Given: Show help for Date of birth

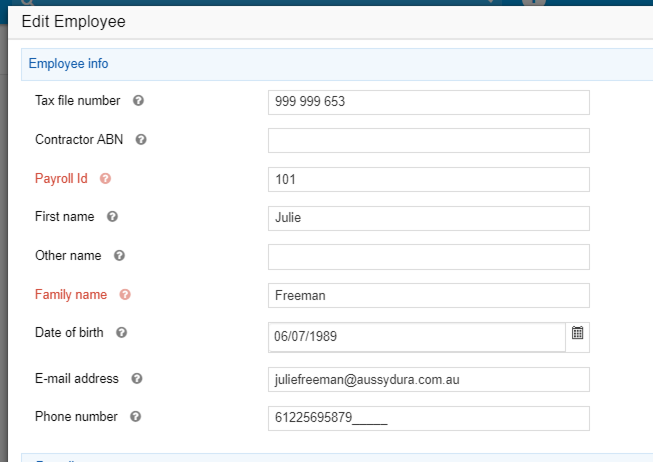Looking at the screenshot, I should (121, 332).
